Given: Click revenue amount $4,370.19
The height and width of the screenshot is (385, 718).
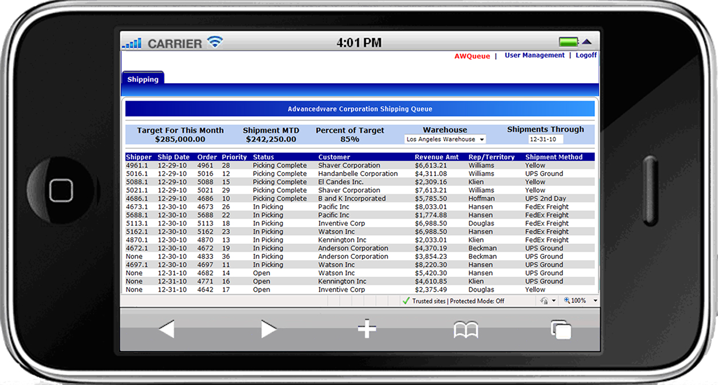Looking at the screenshot, I should click(431, 248).
